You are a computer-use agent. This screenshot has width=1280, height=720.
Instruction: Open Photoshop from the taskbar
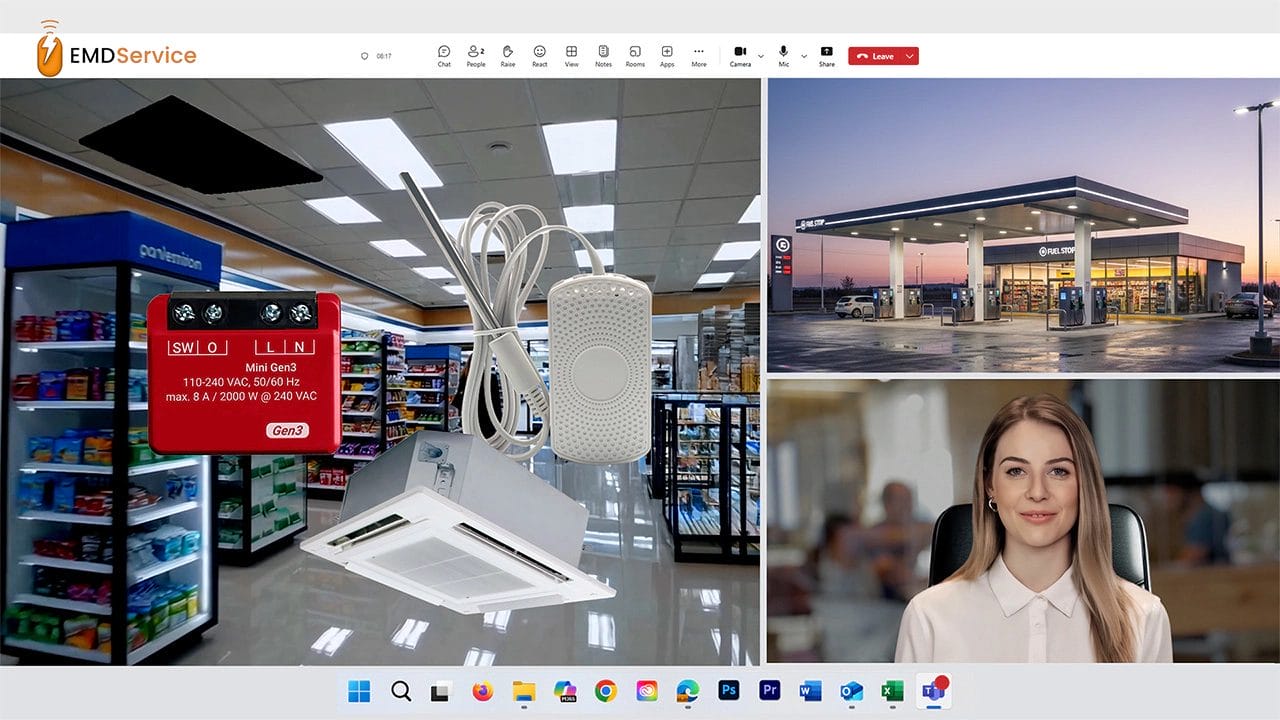point(728,691)
